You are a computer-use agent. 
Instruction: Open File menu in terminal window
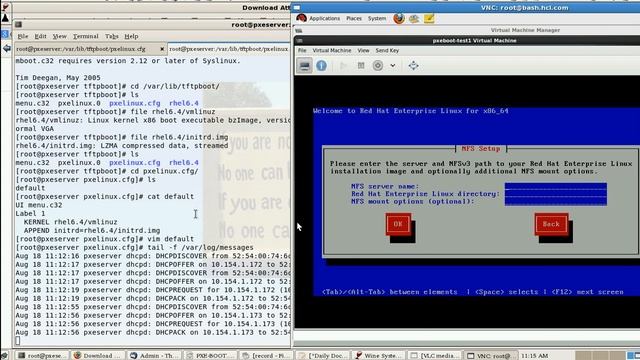23,36
